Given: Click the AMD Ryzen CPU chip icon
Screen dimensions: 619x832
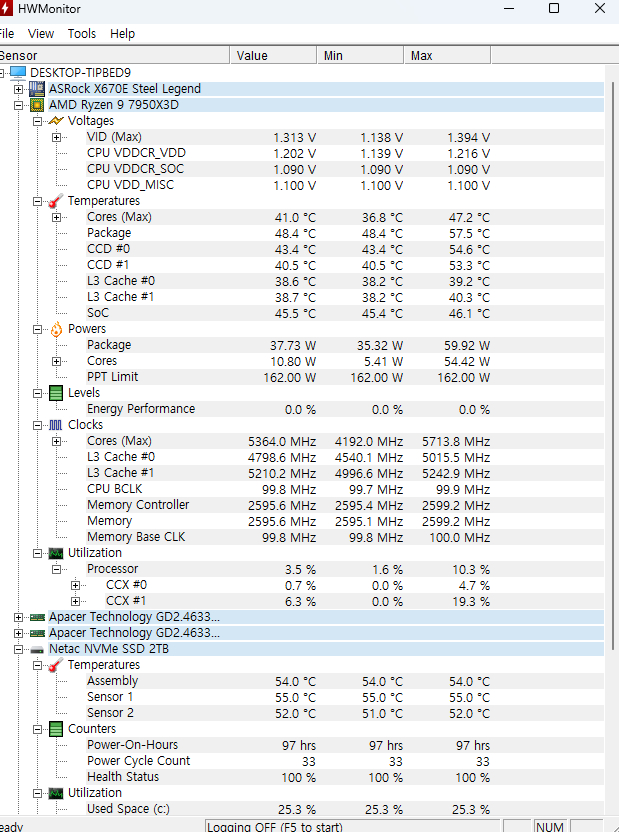Looking at the screenshot, I should [x=37, y=105].
